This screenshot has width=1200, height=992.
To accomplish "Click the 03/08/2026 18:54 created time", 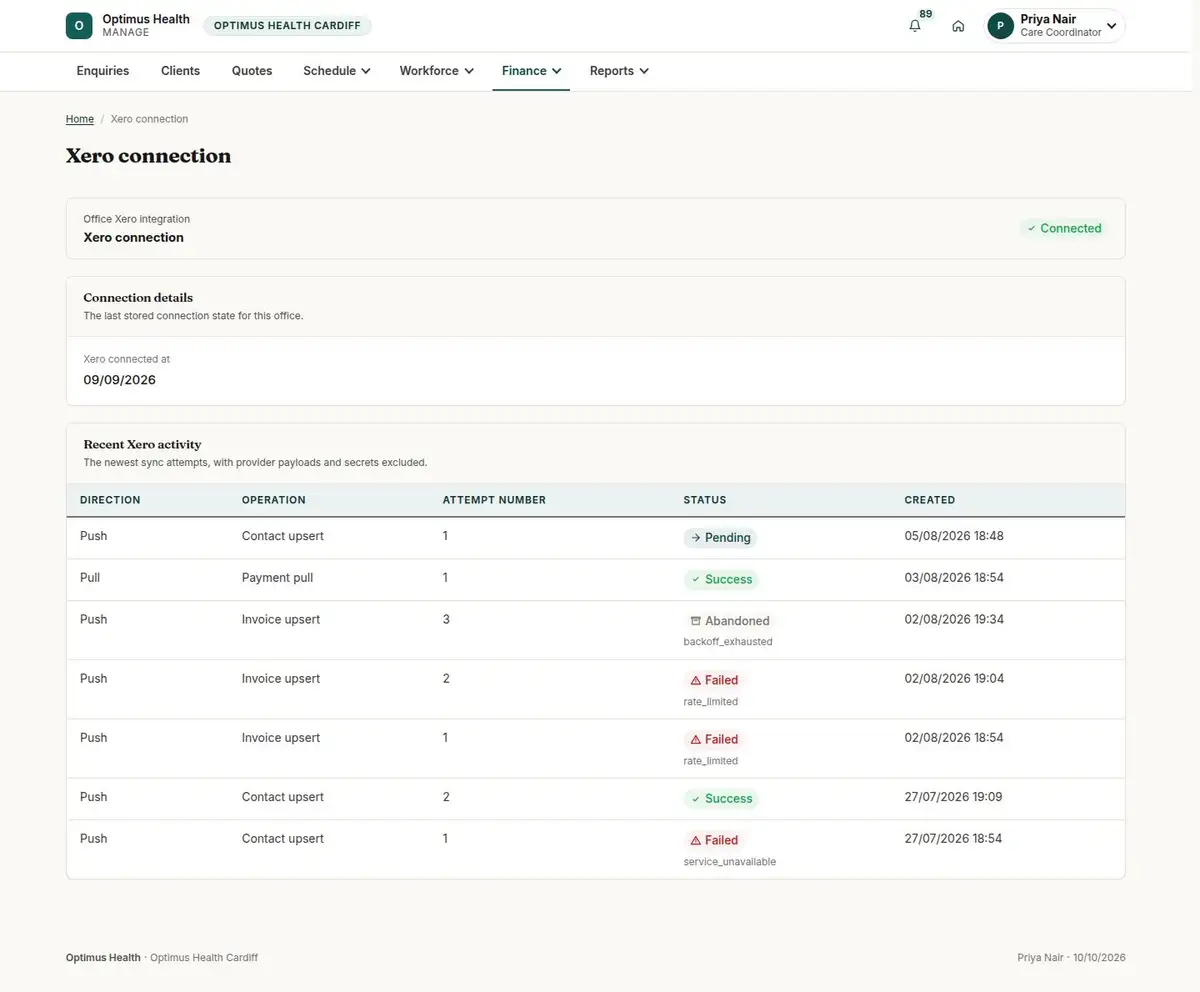I will (x=954, y=578).
